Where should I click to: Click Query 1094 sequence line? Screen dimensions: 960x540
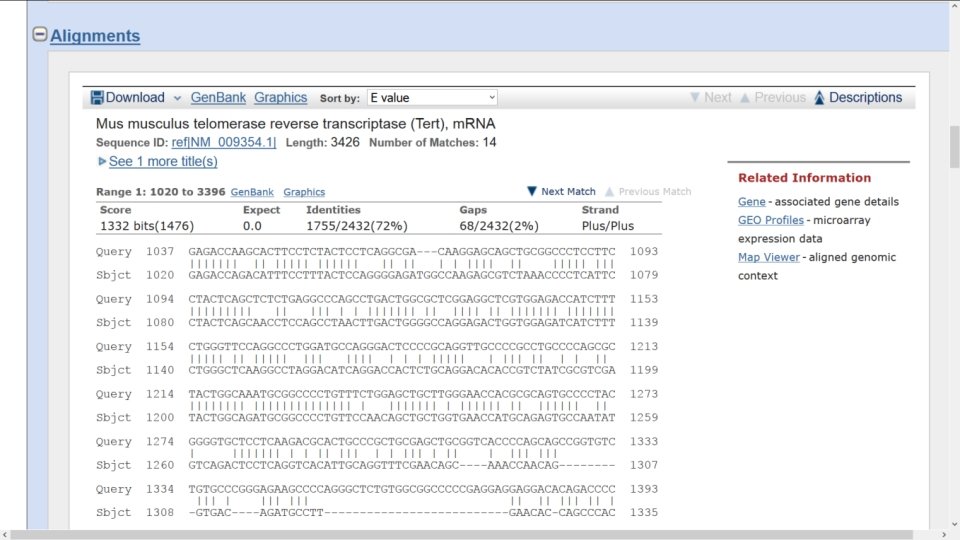coord(377,299)
